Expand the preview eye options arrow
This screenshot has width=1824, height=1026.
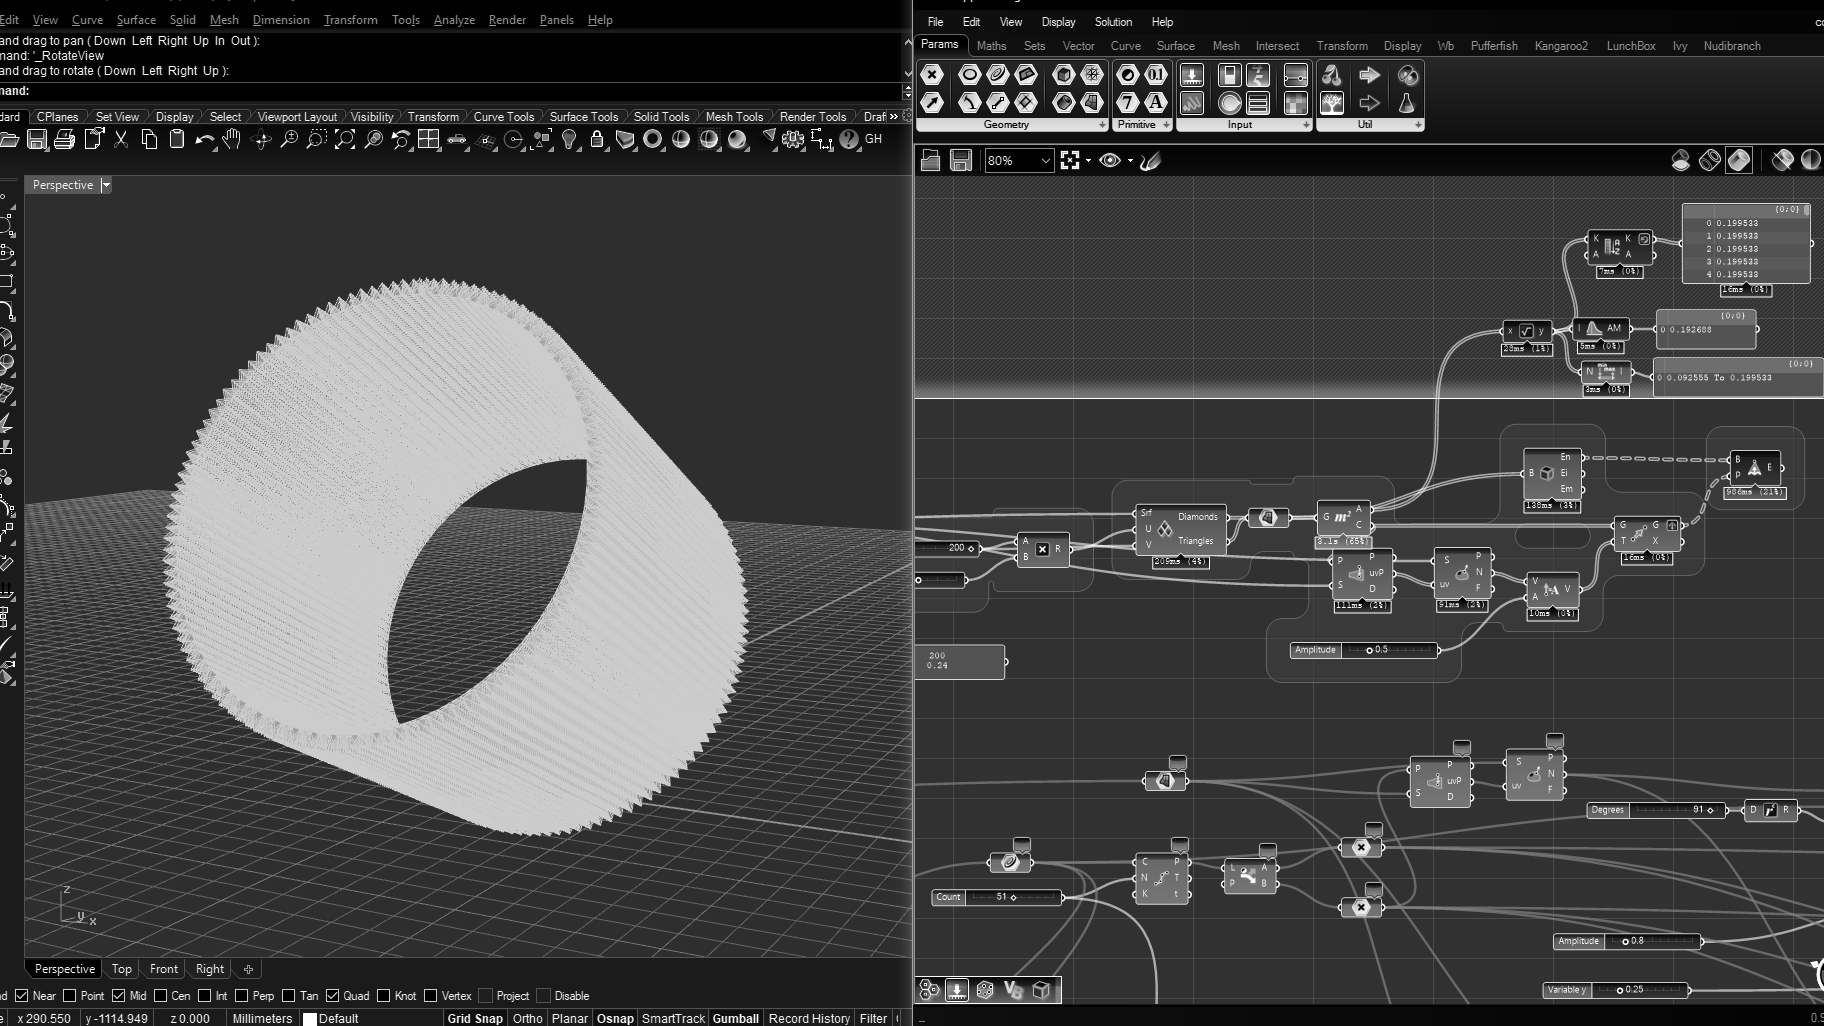click(1130, 160)
